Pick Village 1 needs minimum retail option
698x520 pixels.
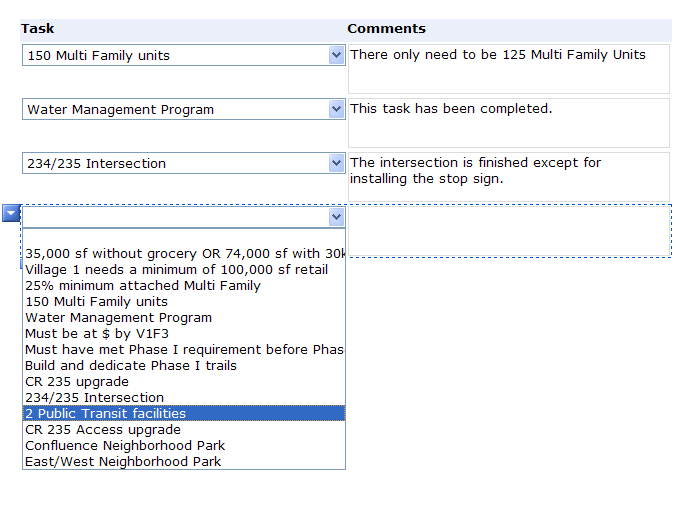[x=184, y=269]
